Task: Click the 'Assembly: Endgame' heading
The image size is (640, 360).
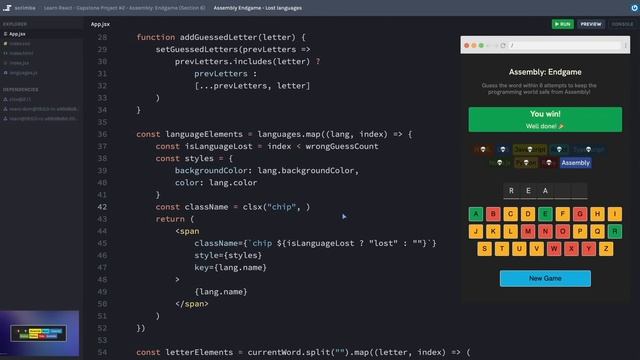Action: pyautogui.click(x=545, y=72)
